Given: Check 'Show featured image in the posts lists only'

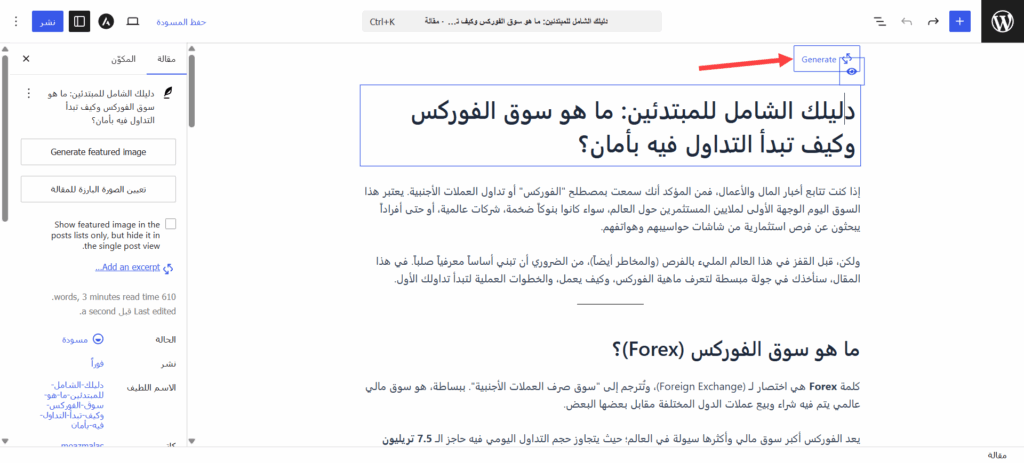Looking at the screenshot, I should (x=170, y=225).
